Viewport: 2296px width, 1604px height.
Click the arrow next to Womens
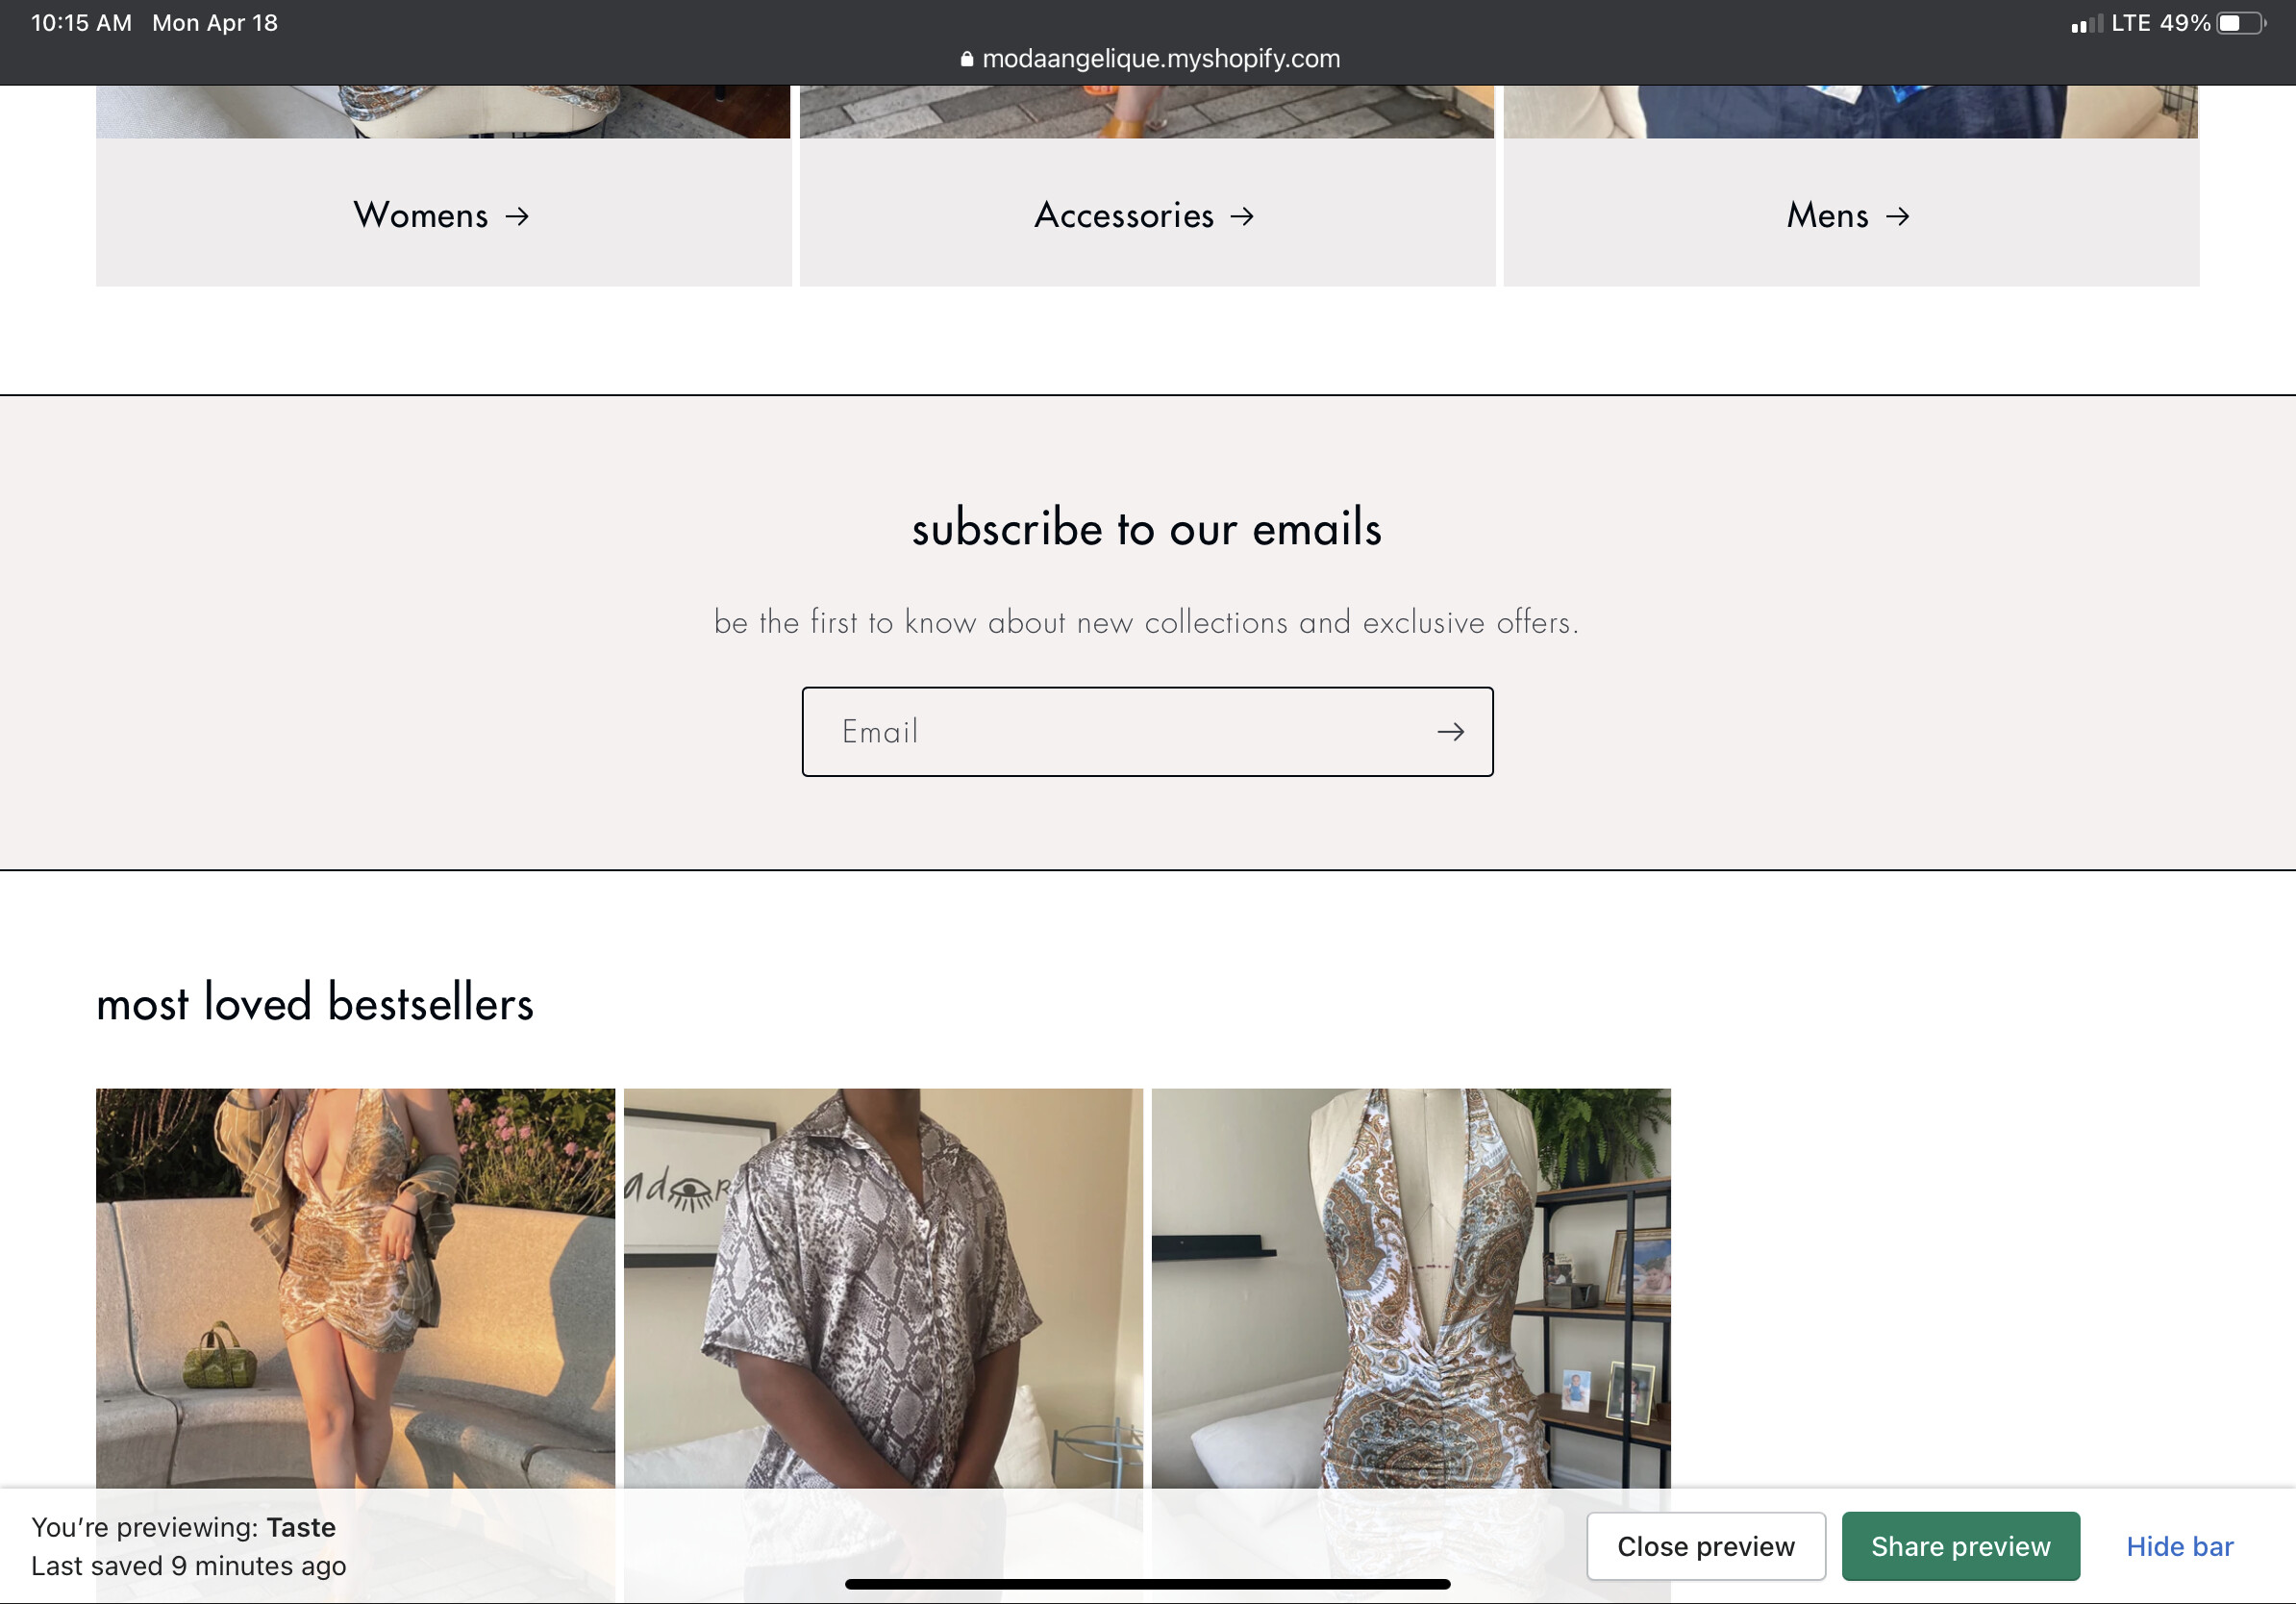pos(517,216)
